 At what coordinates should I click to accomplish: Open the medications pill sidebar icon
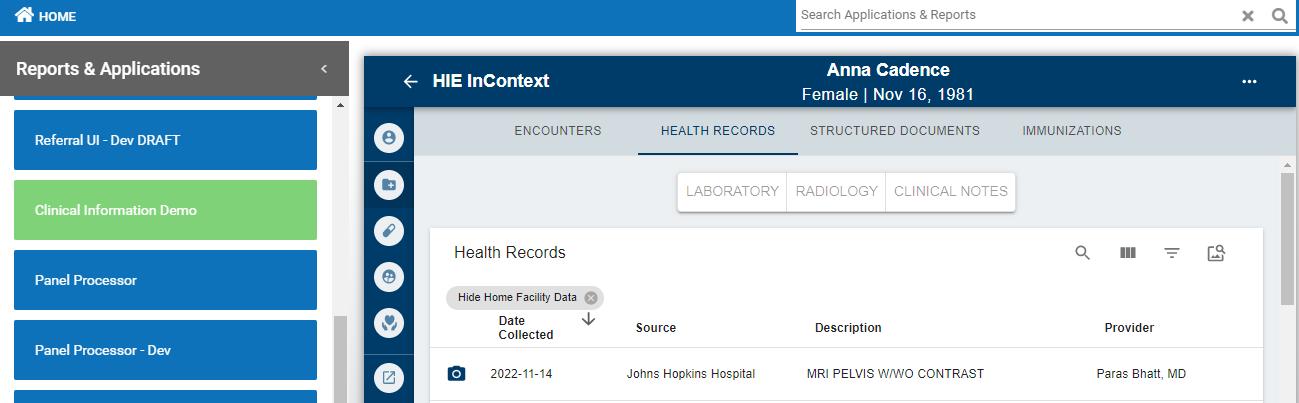pyautogui.click(x=389, y=231)
